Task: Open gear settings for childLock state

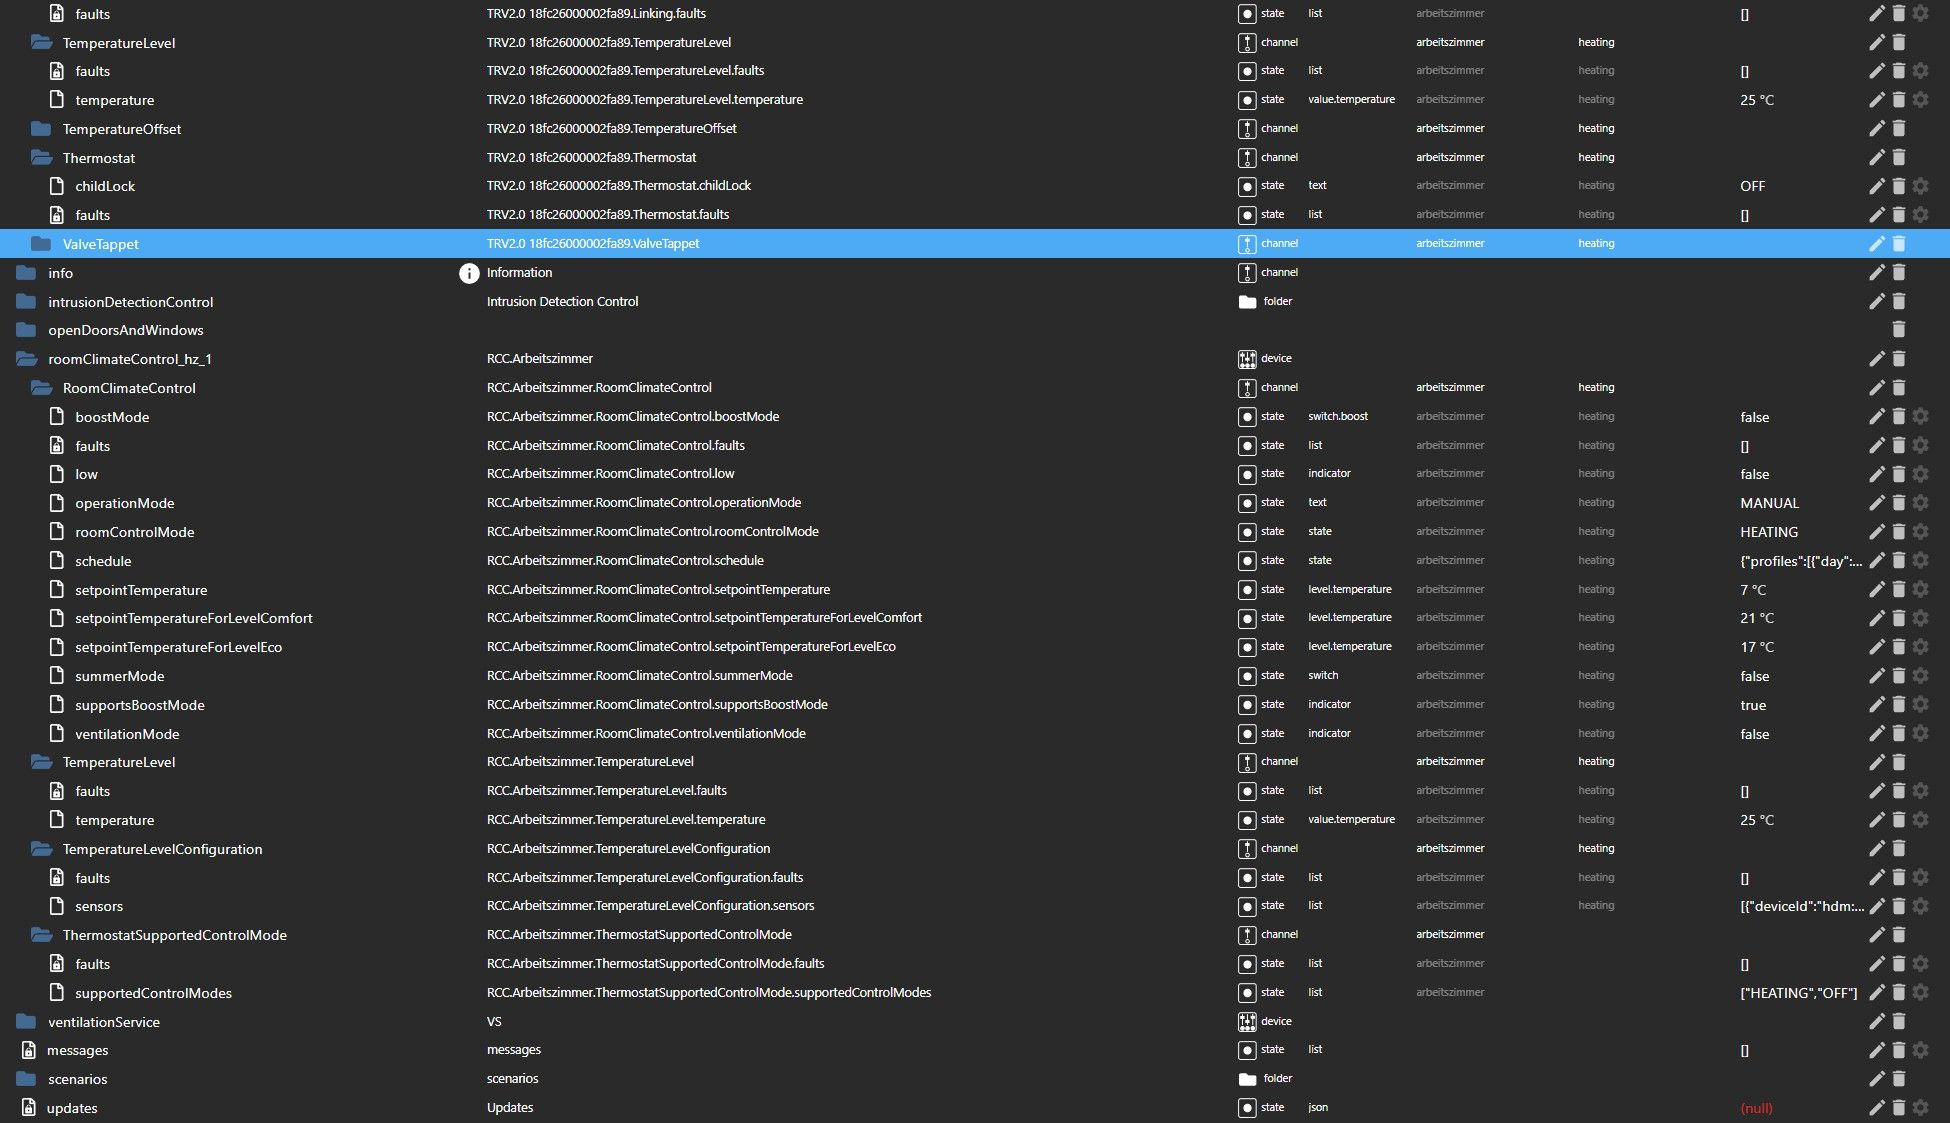Action: point(1920,186)
